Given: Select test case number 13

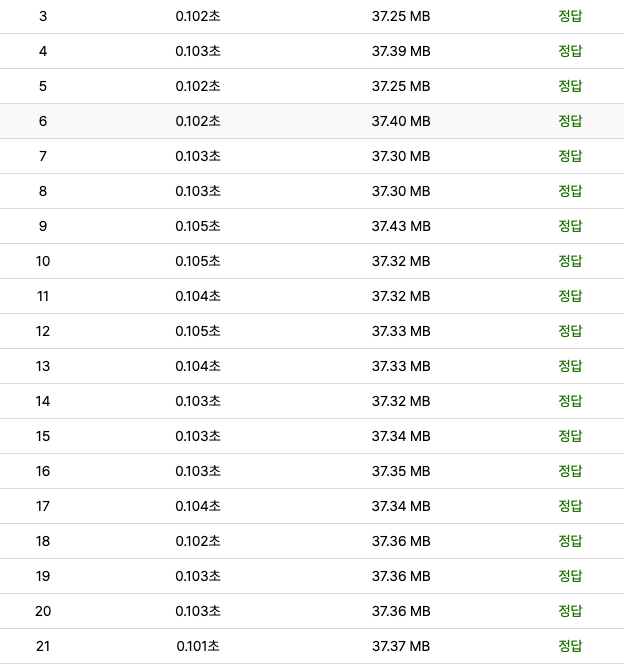Looking at the screenshot, I should click(43, 366).
